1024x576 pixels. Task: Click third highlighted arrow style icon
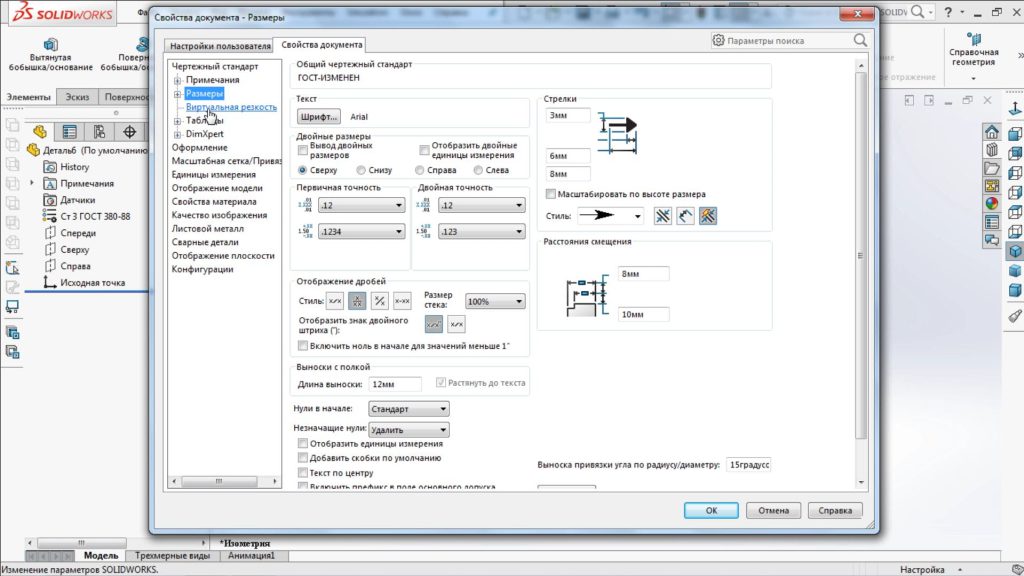[x=708, y=216]
